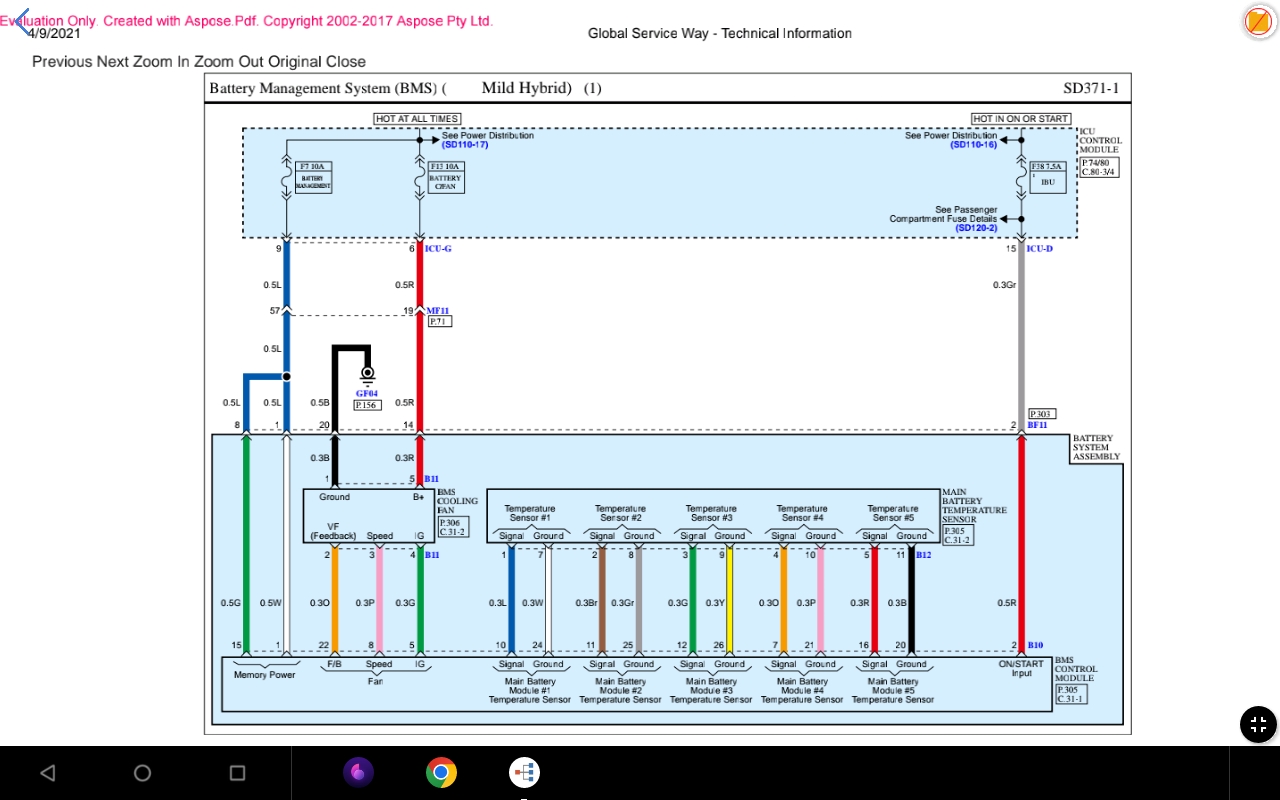1280x800 pixels.
Task: Click the ICU-G connector label
Action: (438, 248)
